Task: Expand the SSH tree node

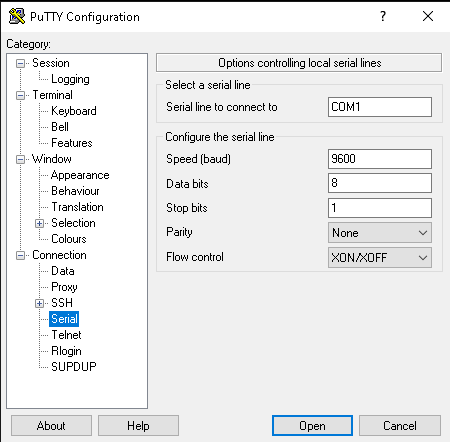Action: [39, 303]
